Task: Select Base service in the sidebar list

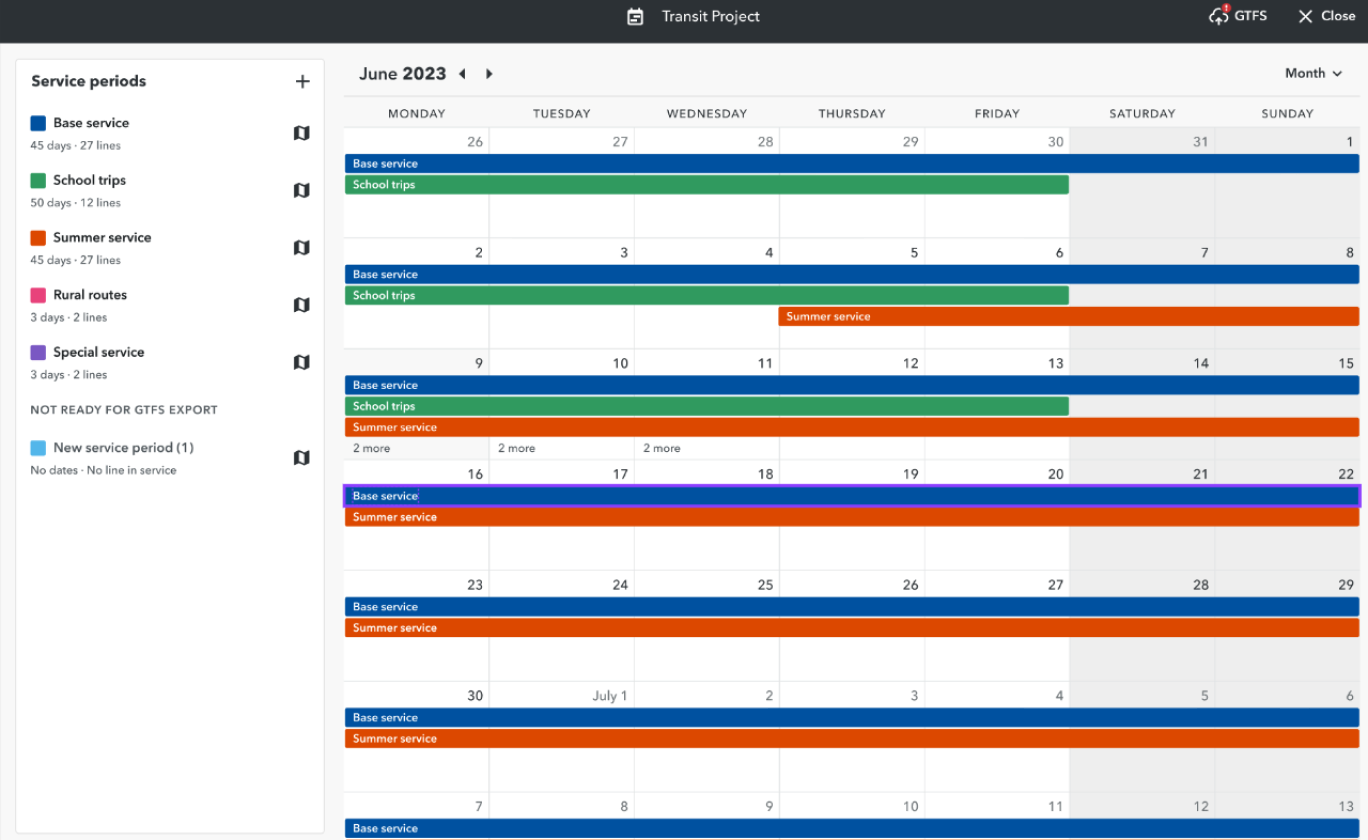Action: click(x=91, y=123)
